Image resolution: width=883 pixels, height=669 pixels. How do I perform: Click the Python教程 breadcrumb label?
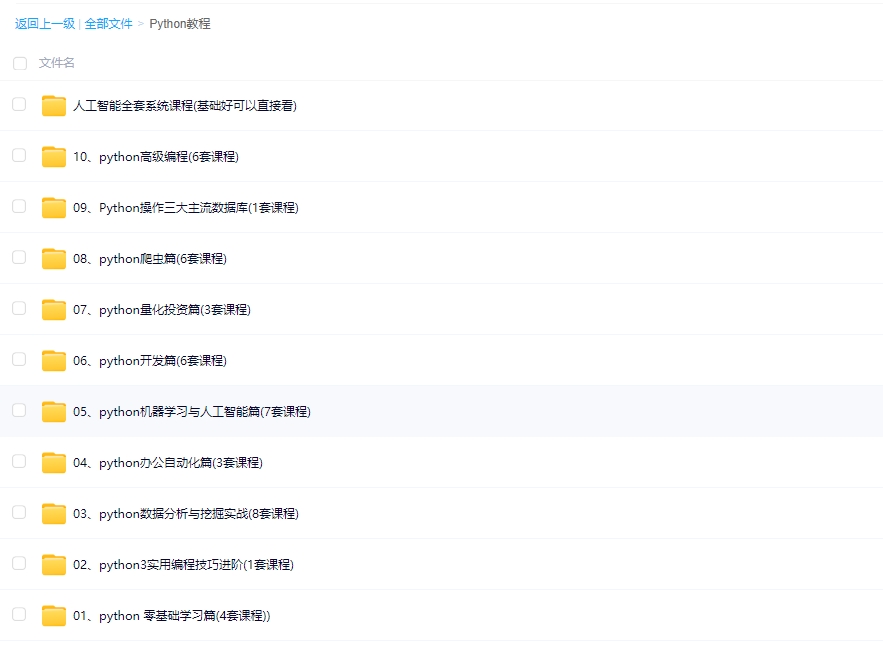pos(180,24)
